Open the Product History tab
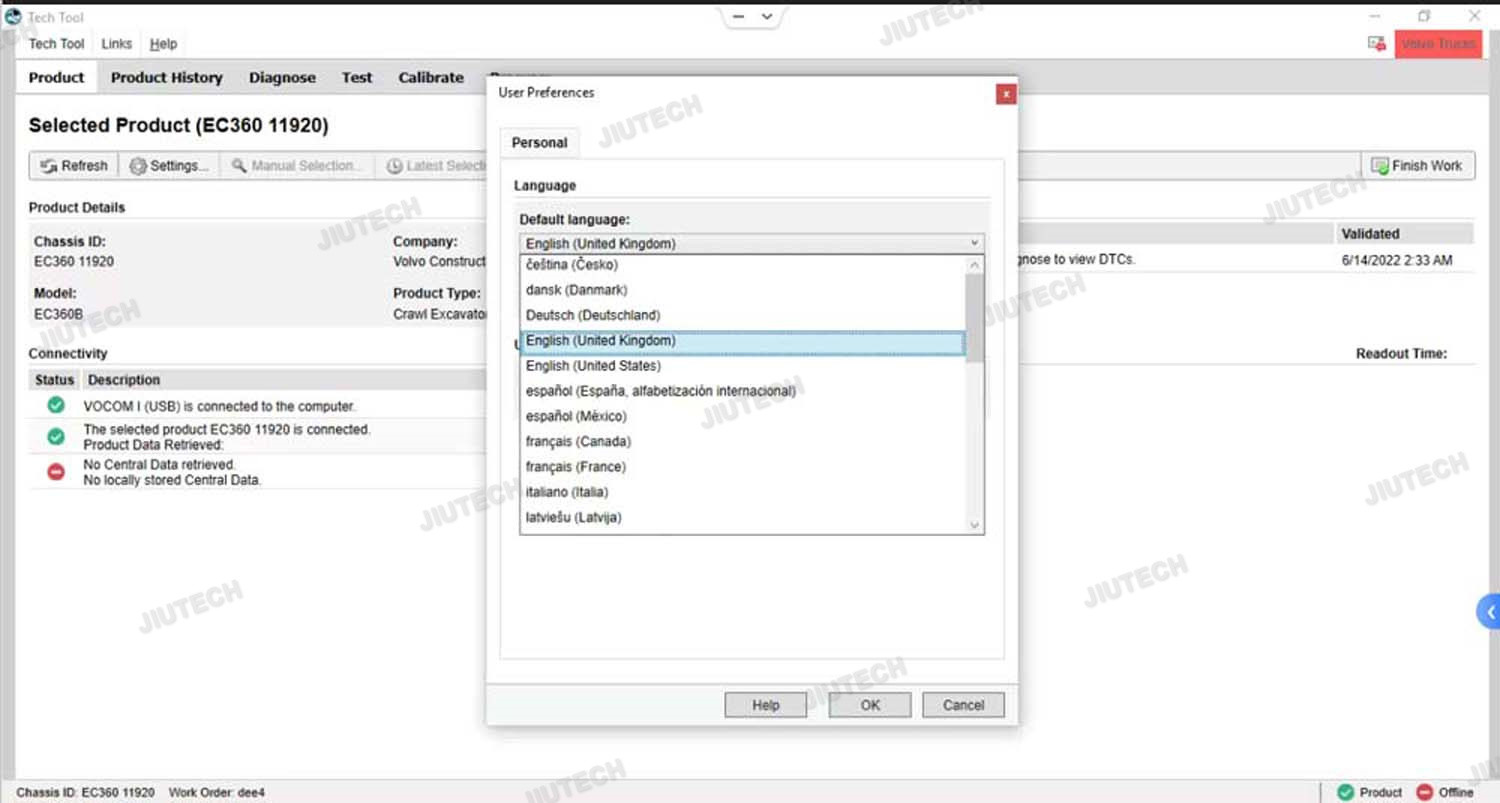 (166, 78)
